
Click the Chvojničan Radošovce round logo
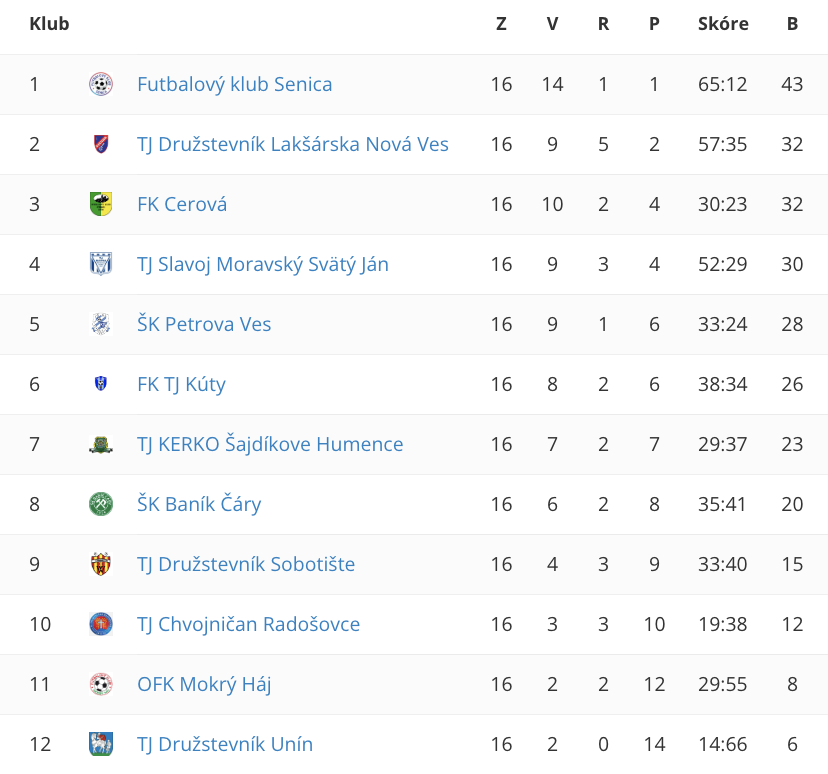(101, 624)
